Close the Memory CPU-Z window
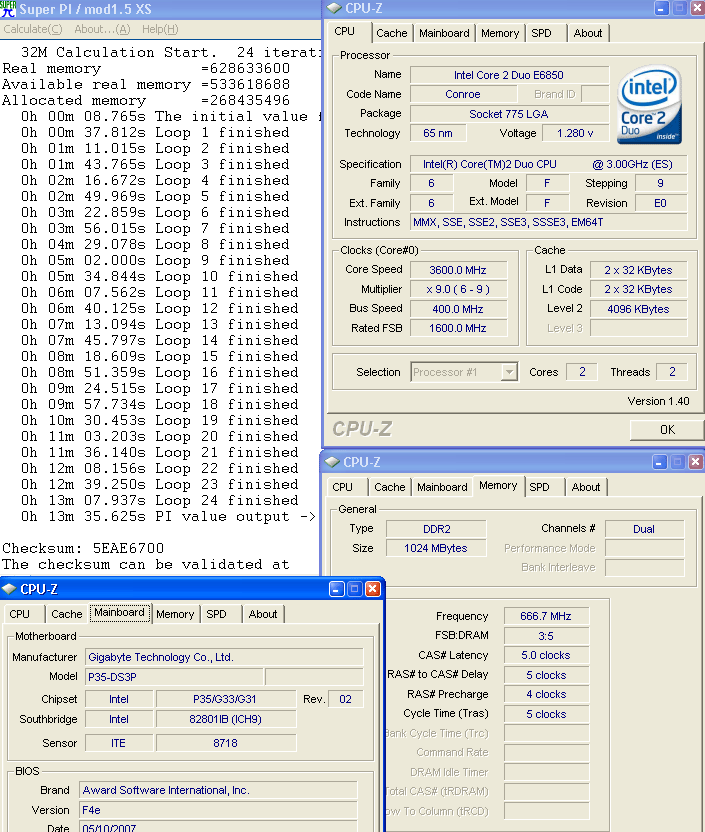 coord(695,462)
